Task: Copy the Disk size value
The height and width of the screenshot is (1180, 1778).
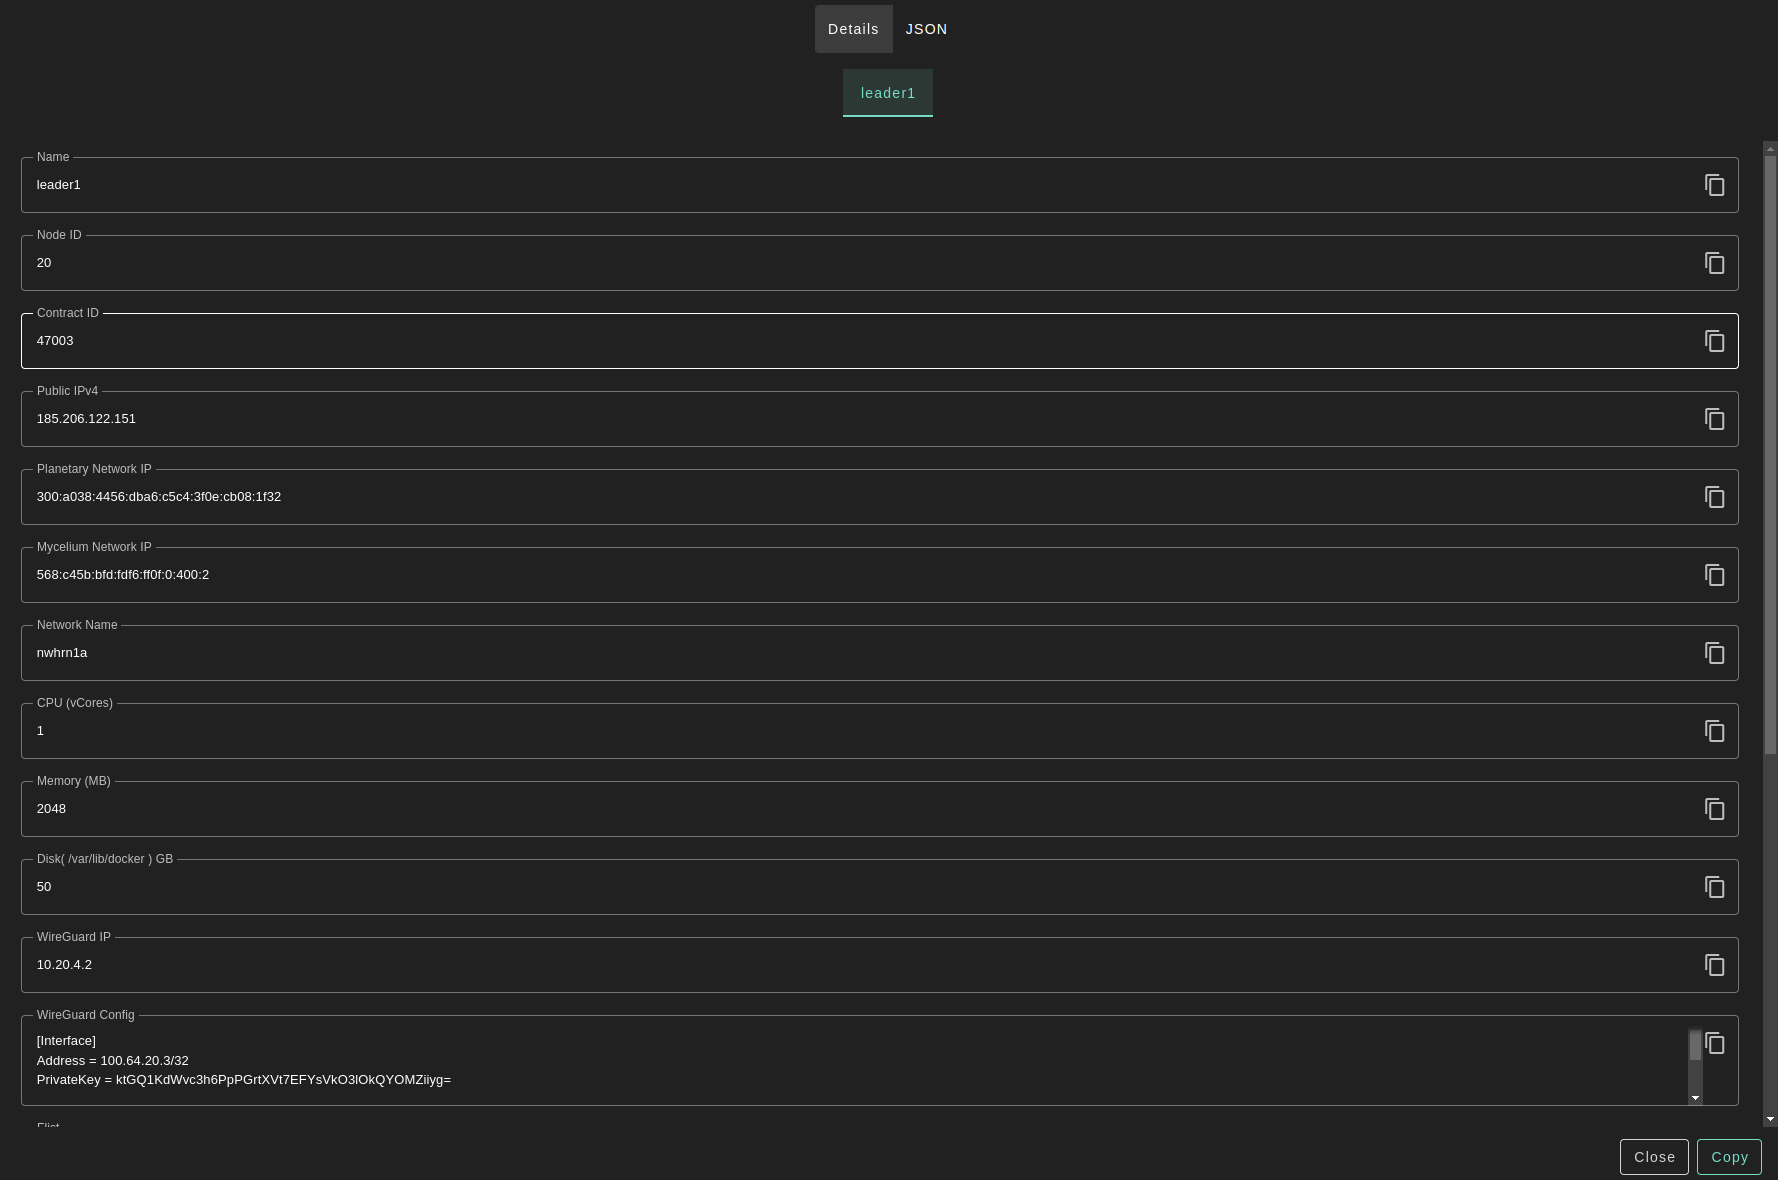Action: pos(1714,887)
